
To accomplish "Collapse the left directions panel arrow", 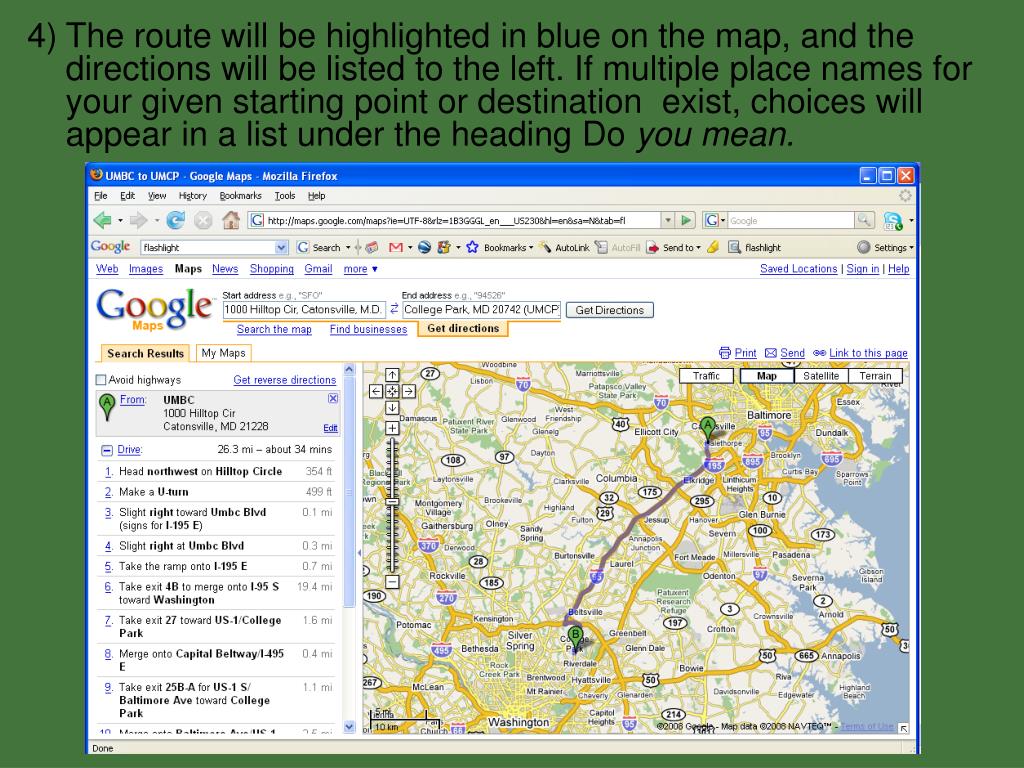I will tap(359, 552).
